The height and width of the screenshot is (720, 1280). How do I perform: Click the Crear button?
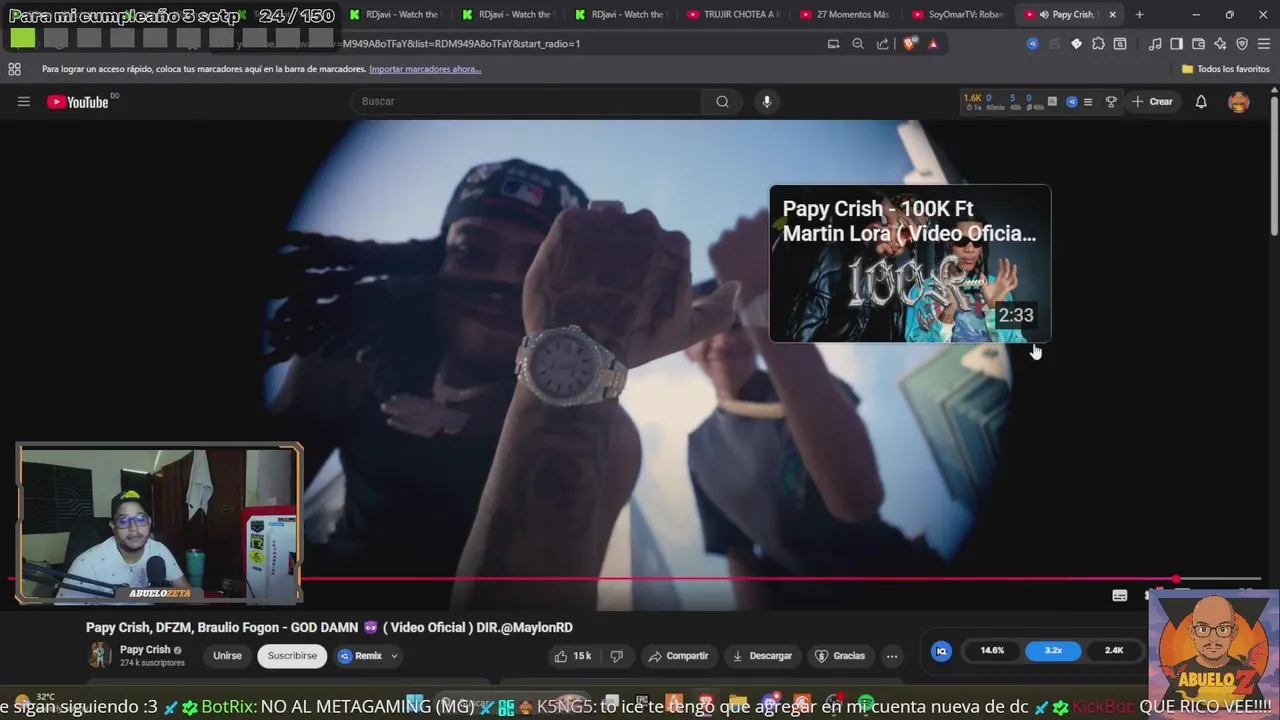(x=1152, y=101)
